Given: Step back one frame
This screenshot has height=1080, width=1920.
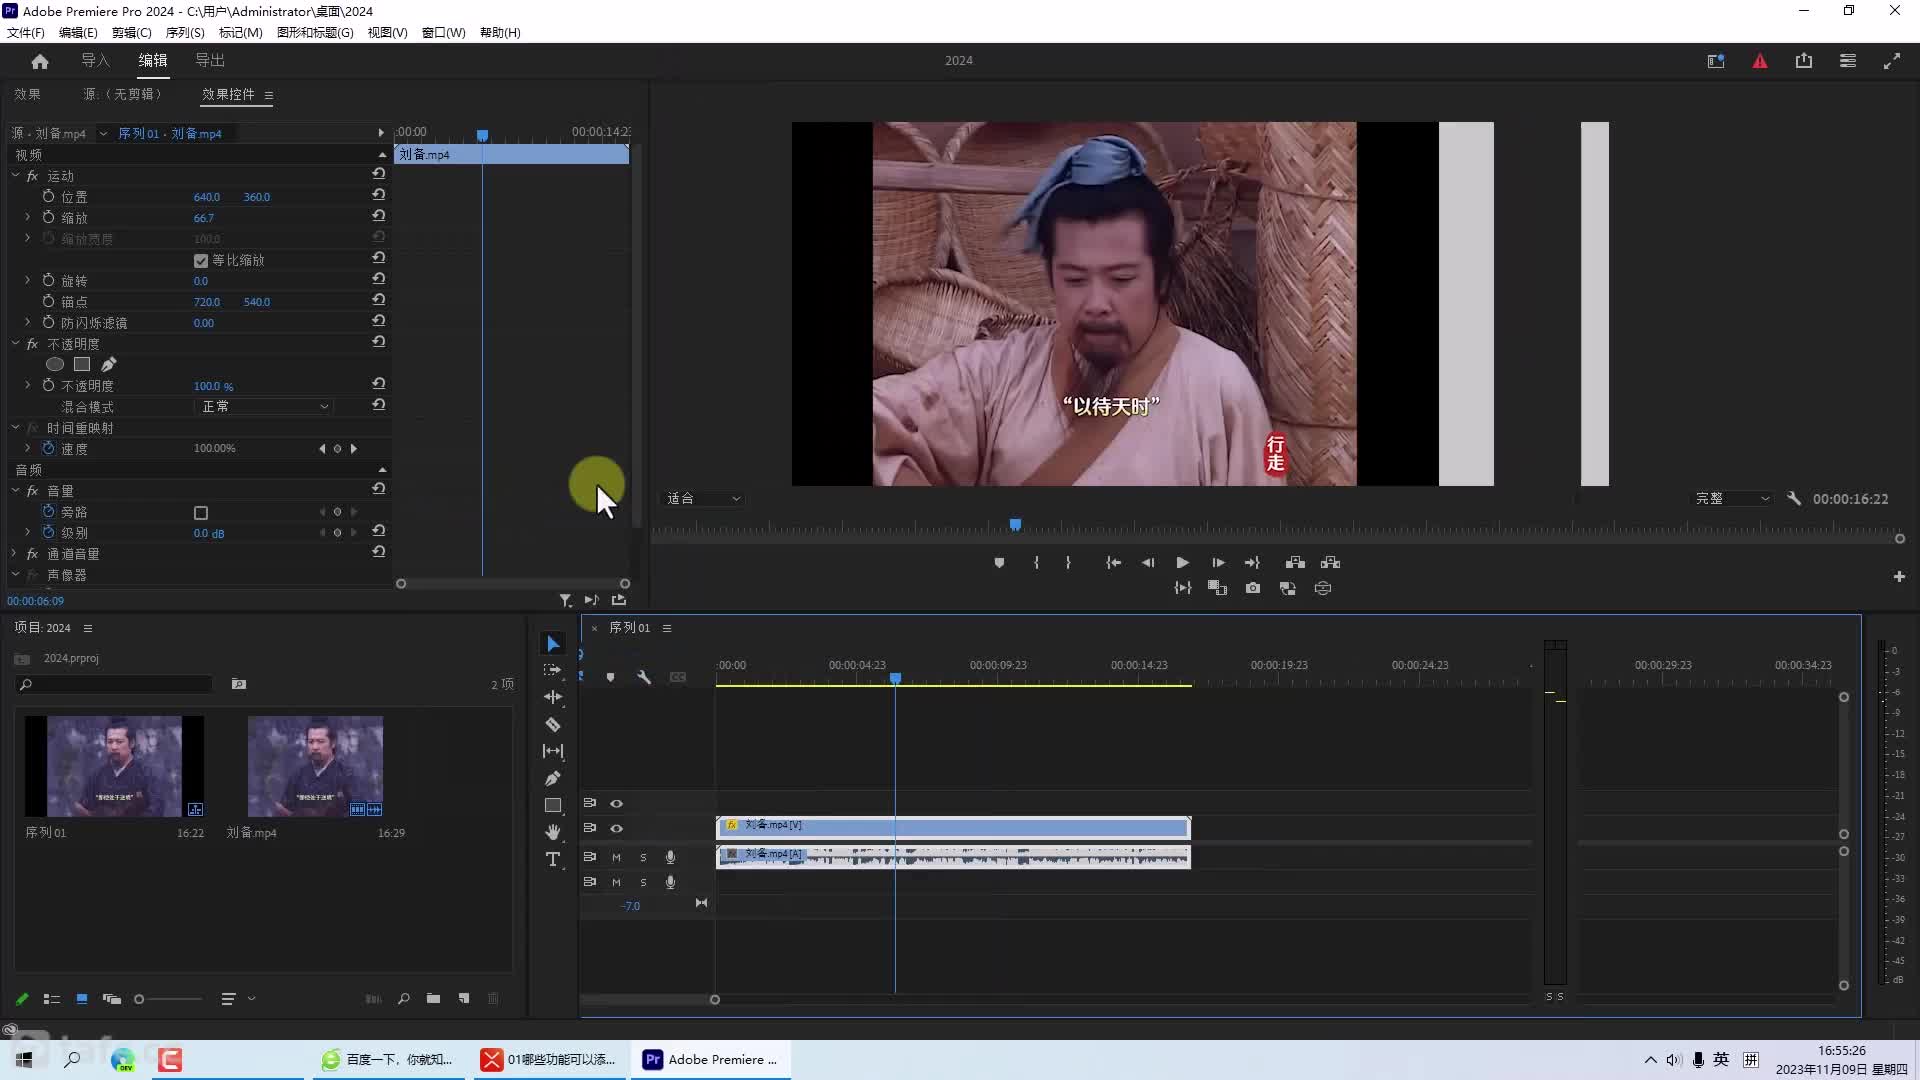Looking at the screenshot, I should (x=1148, y=563).
